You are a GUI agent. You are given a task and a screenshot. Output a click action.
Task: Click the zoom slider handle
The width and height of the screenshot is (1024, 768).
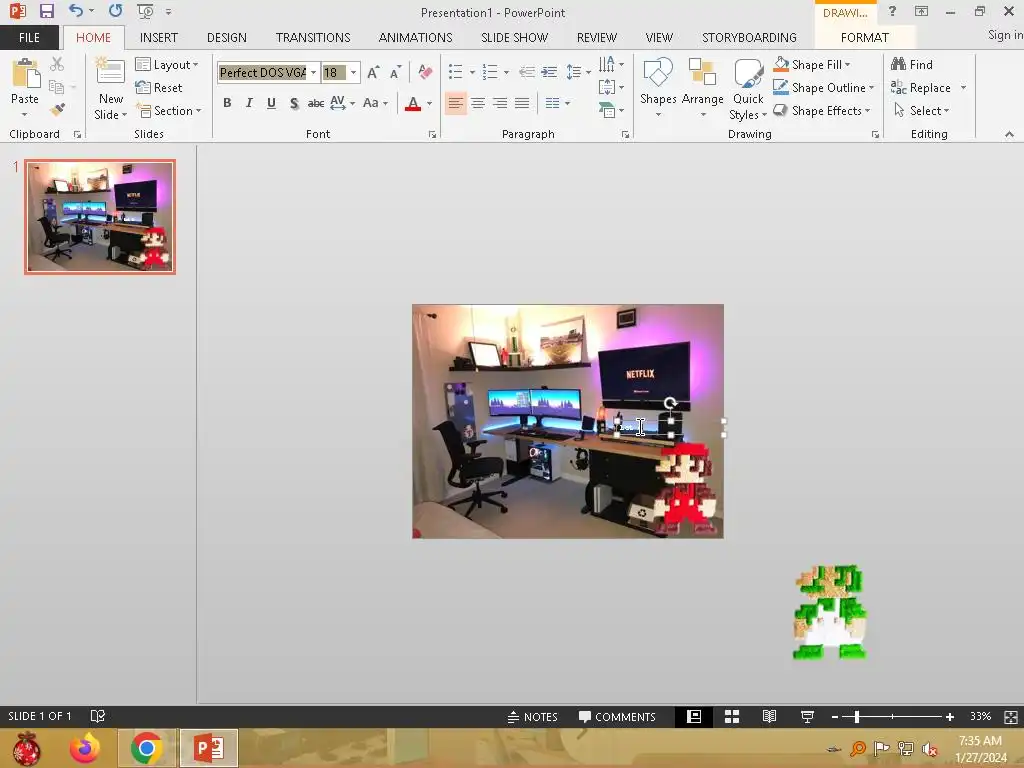point(856,717)
